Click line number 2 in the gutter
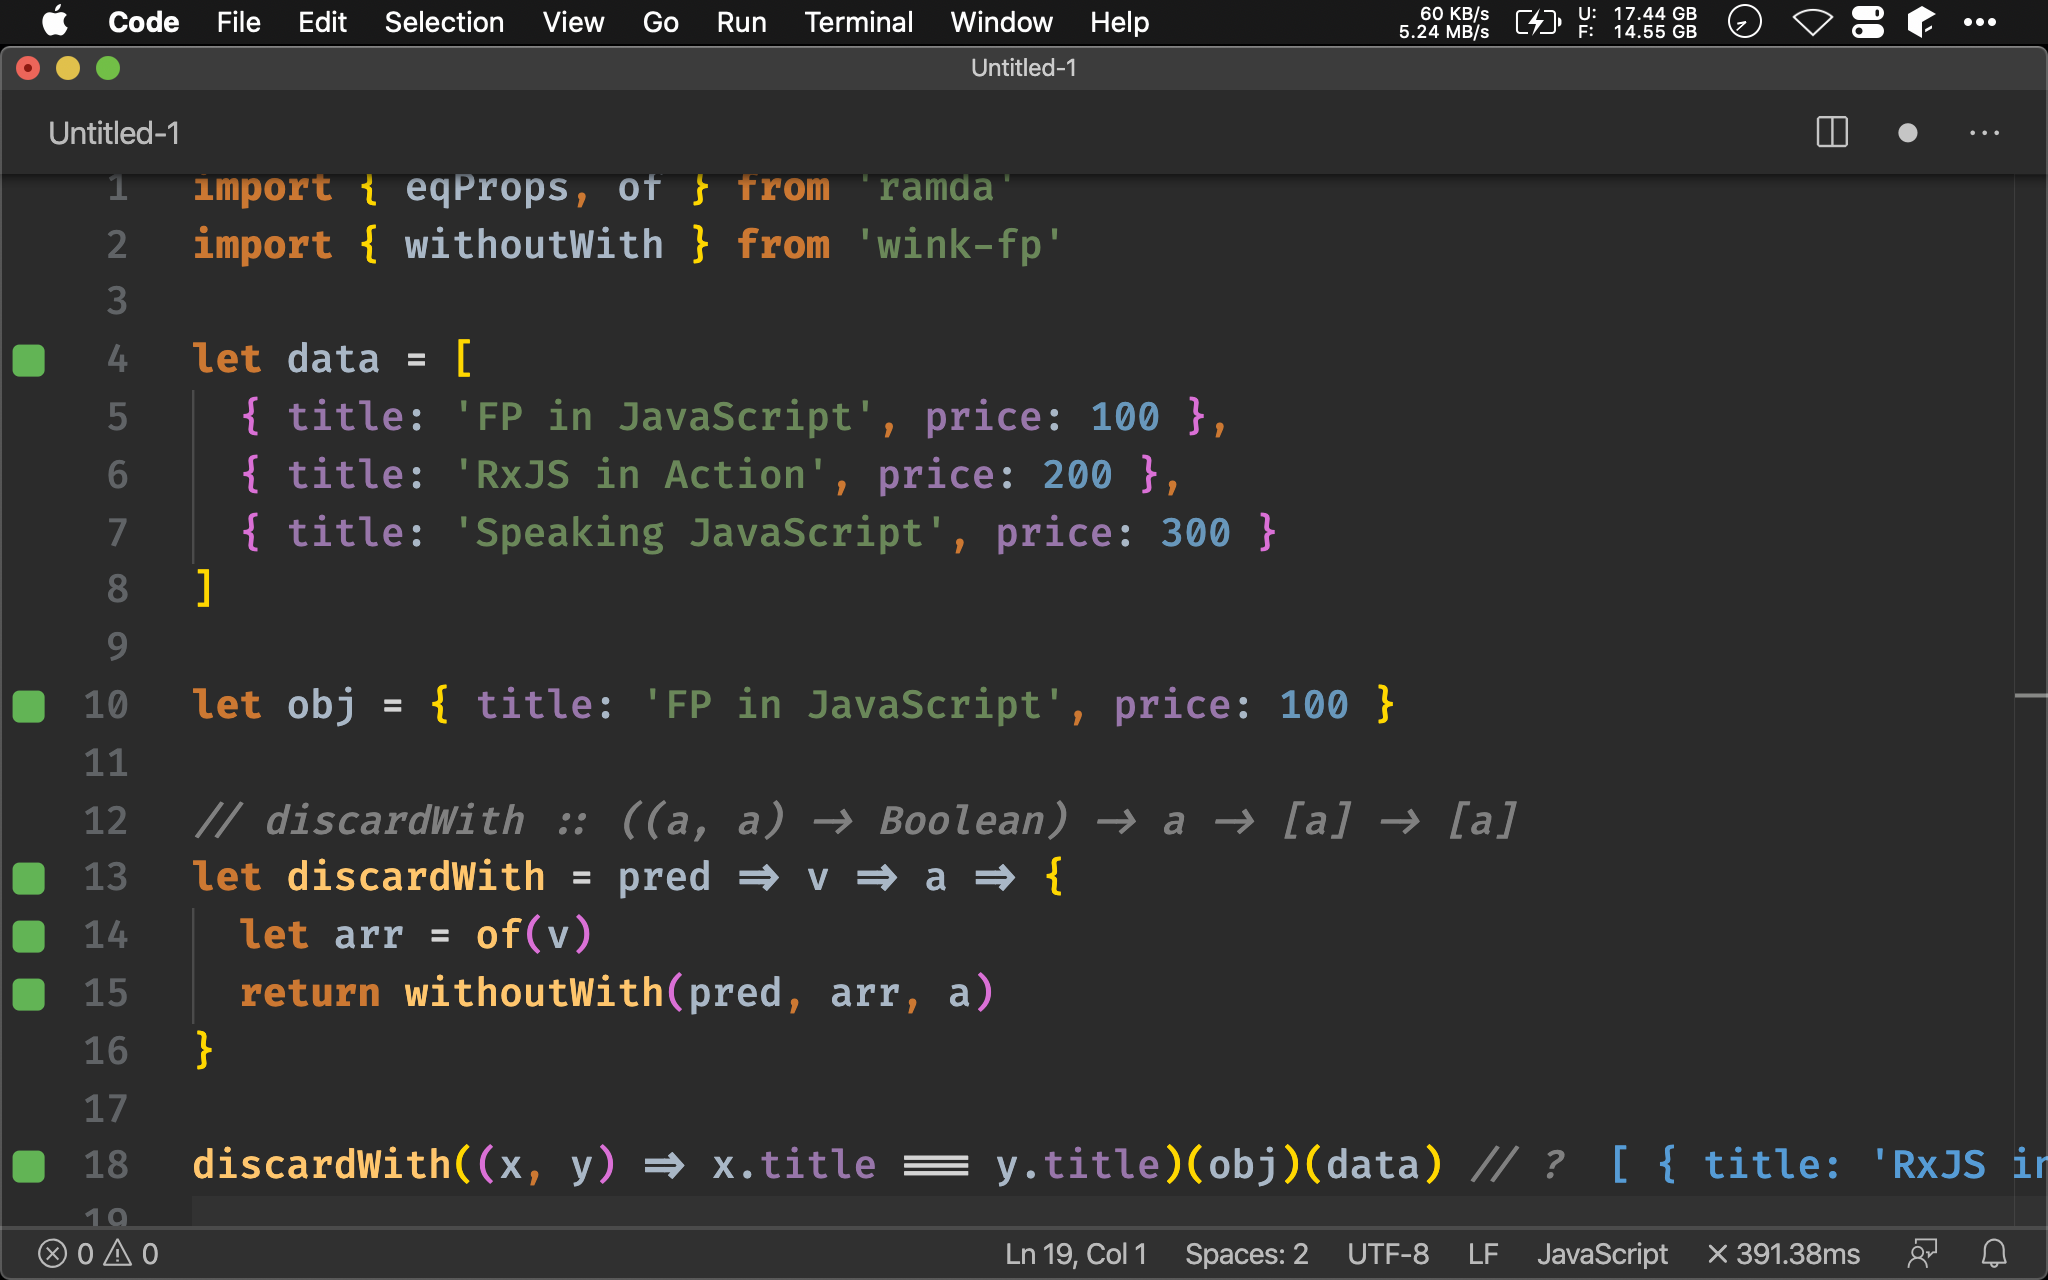 pyautogui.click(x=117, y=244)
